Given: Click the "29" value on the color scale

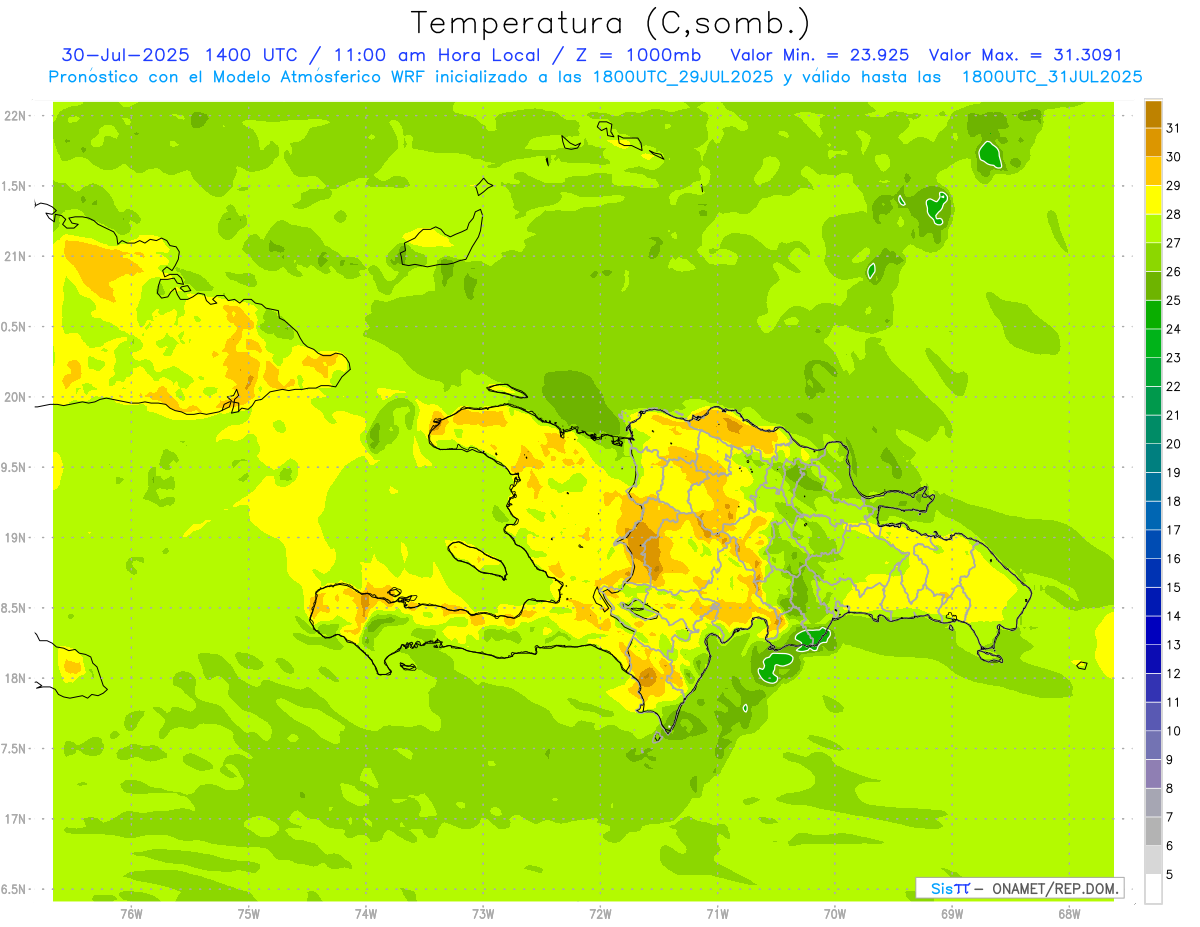Looking at the screenshot, I should [x=1174, y=185].
